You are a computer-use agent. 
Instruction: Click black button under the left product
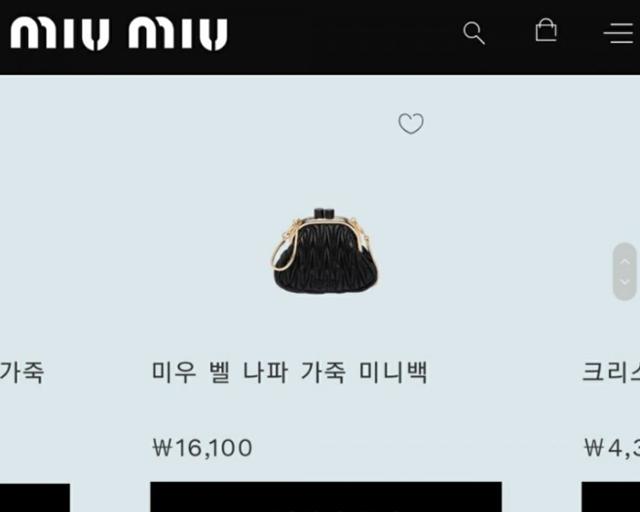click(35, 498)
